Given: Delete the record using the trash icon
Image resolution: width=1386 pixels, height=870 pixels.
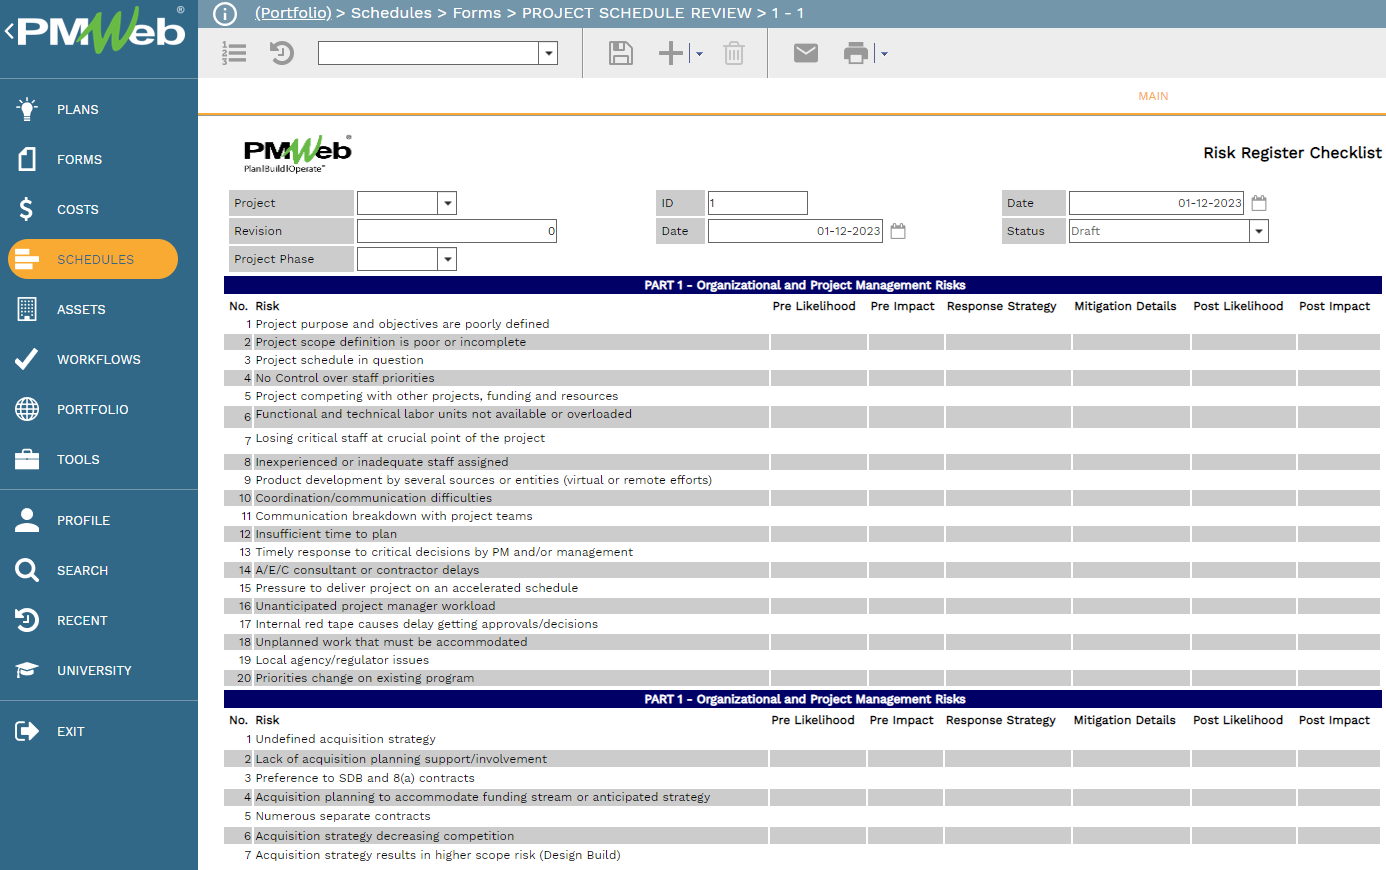Looking at the screenshot, I should (x=734, y=52).
